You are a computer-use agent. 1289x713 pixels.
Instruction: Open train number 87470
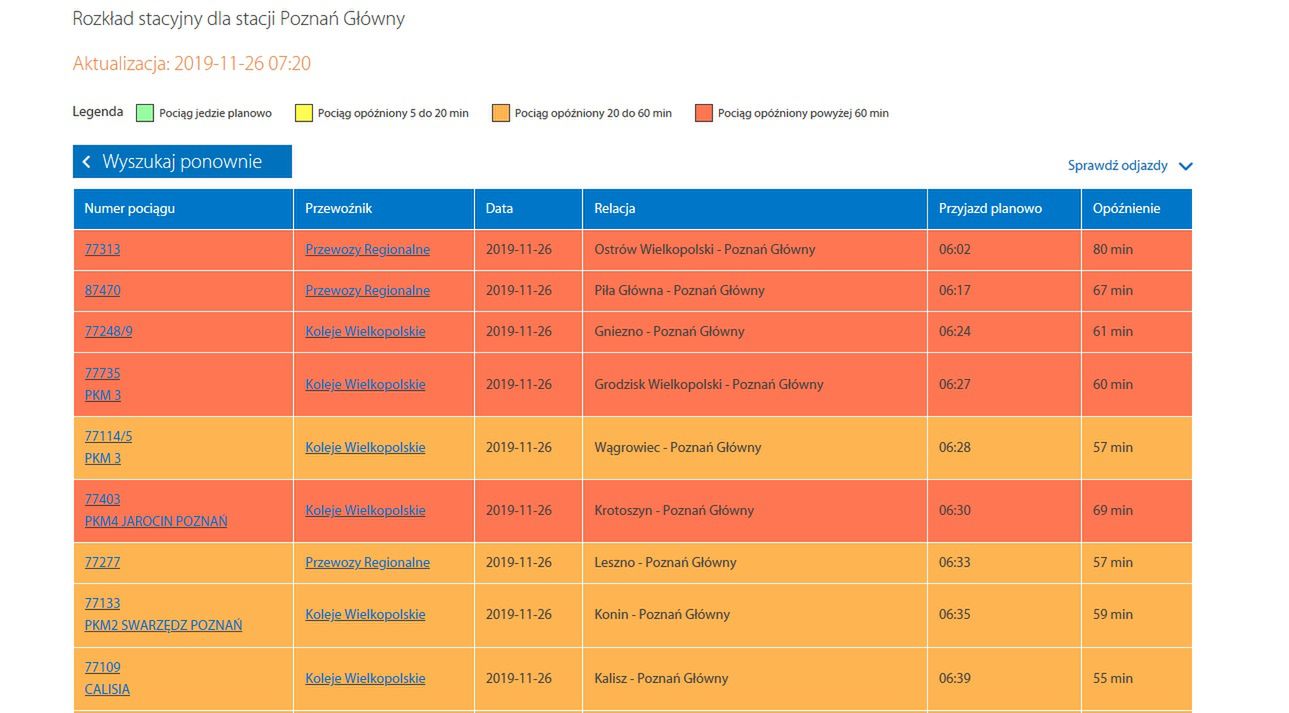point(102,290)
